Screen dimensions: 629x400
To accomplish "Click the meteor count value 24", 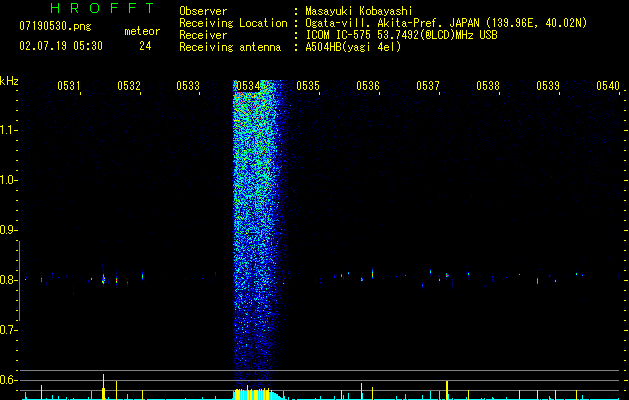I will coord(145,46).
